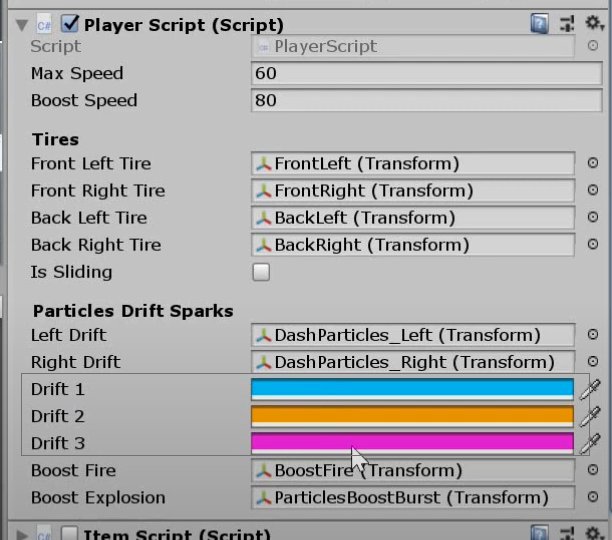The height and width of the screenshot is (540, 612).
Task: Click the FrontLeft transform axes icon
Action: 263,163
